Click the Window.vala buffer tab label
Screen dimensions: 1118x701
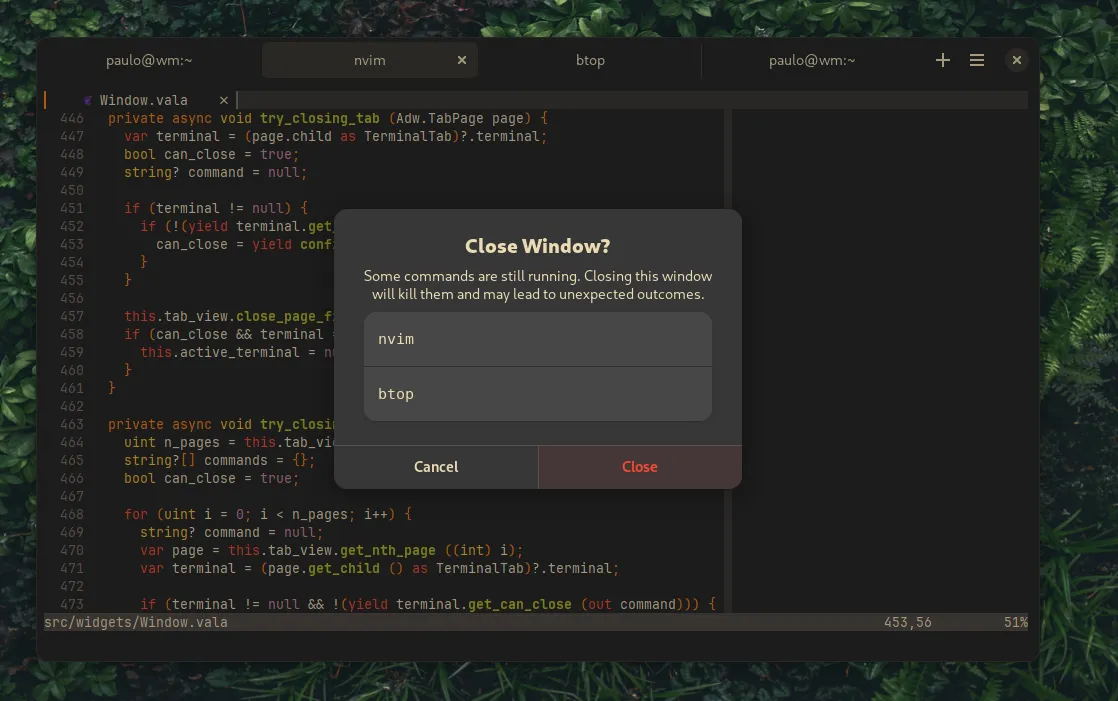click(x=143, y=100)
